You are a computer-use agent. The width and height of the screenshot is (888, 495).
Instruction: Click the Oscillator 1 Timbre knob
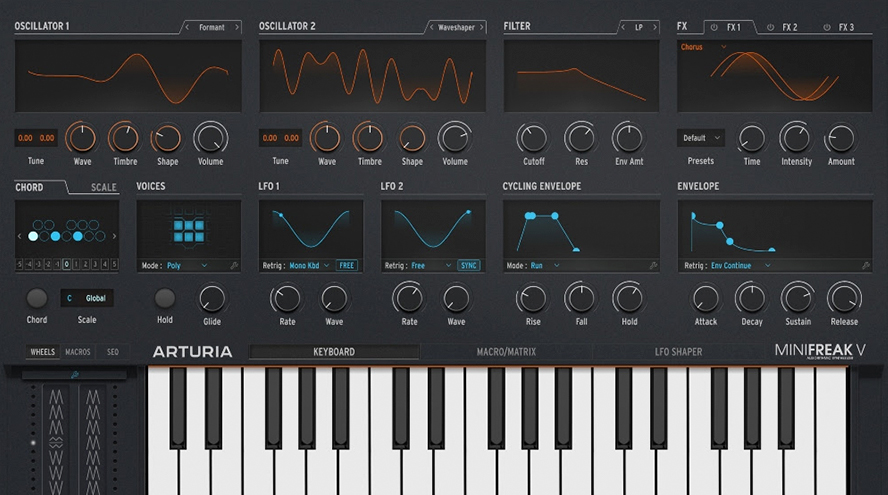(x=125, y=138)
